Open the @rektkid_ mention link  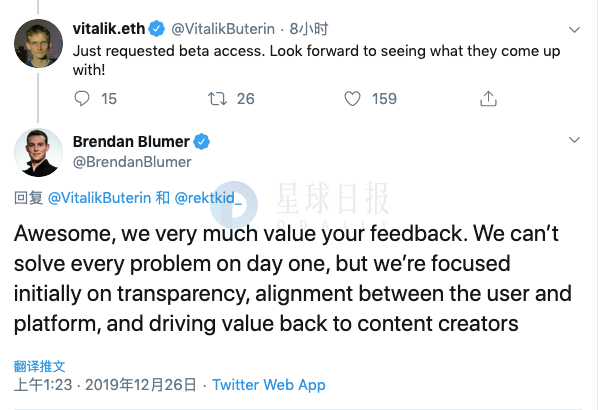tap(208, 198)
